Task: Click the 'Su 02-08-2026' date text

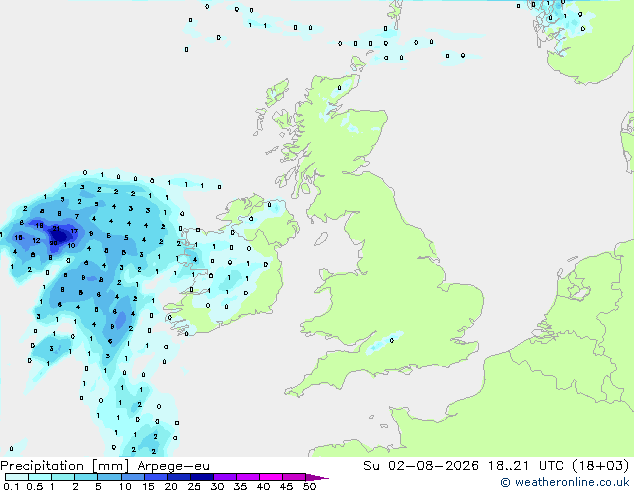Action: [421, 466]
